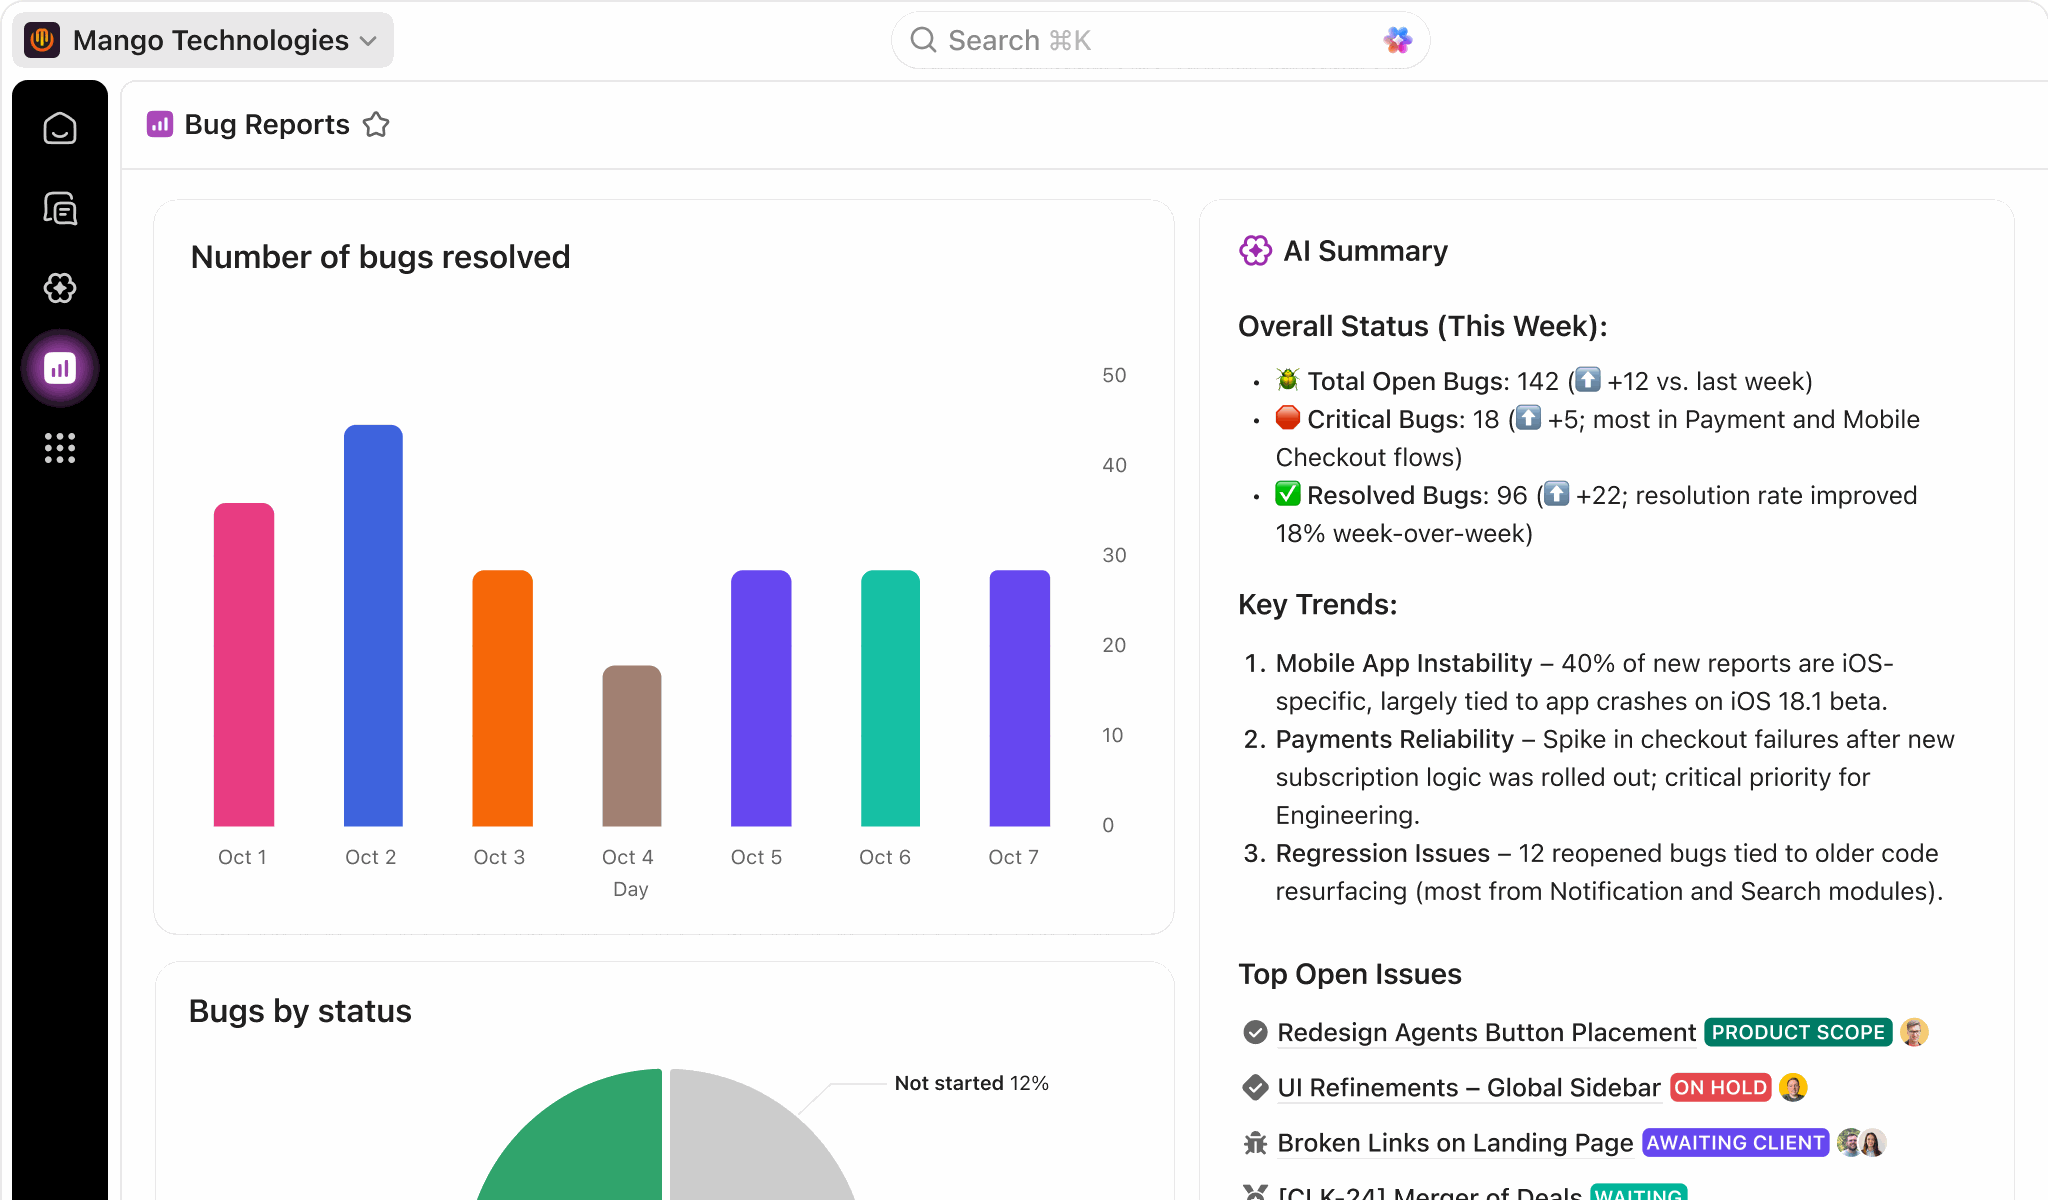Click the pink Oct 1 bar

click(x=243, y=665)
